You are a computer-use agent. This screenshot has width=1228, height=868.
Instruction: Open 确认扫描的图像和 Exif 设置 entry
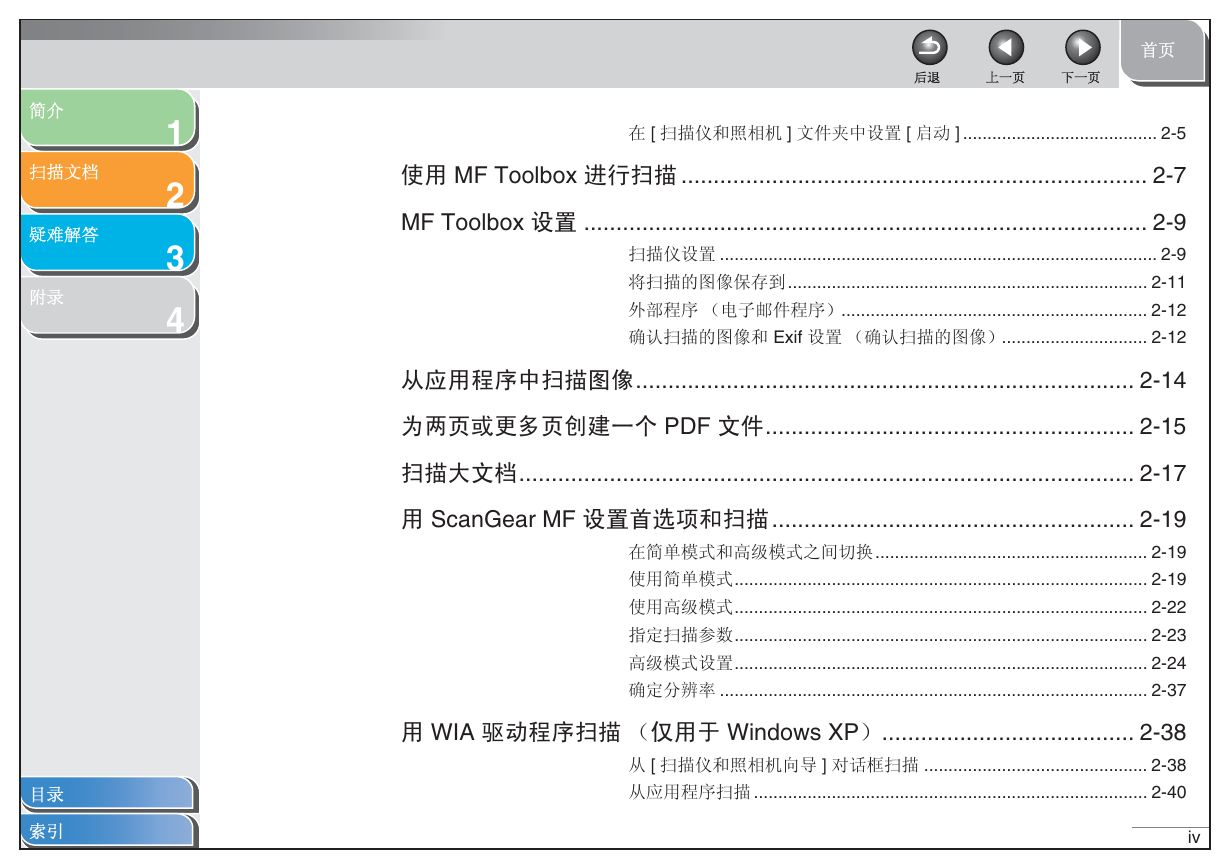907,337
